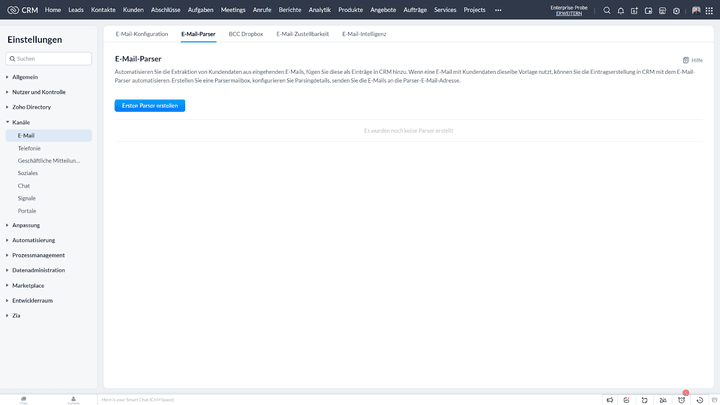Click the Ersten Parser erstellen button
Viewport: 720px width, 405px height.
tap(150, 106)
